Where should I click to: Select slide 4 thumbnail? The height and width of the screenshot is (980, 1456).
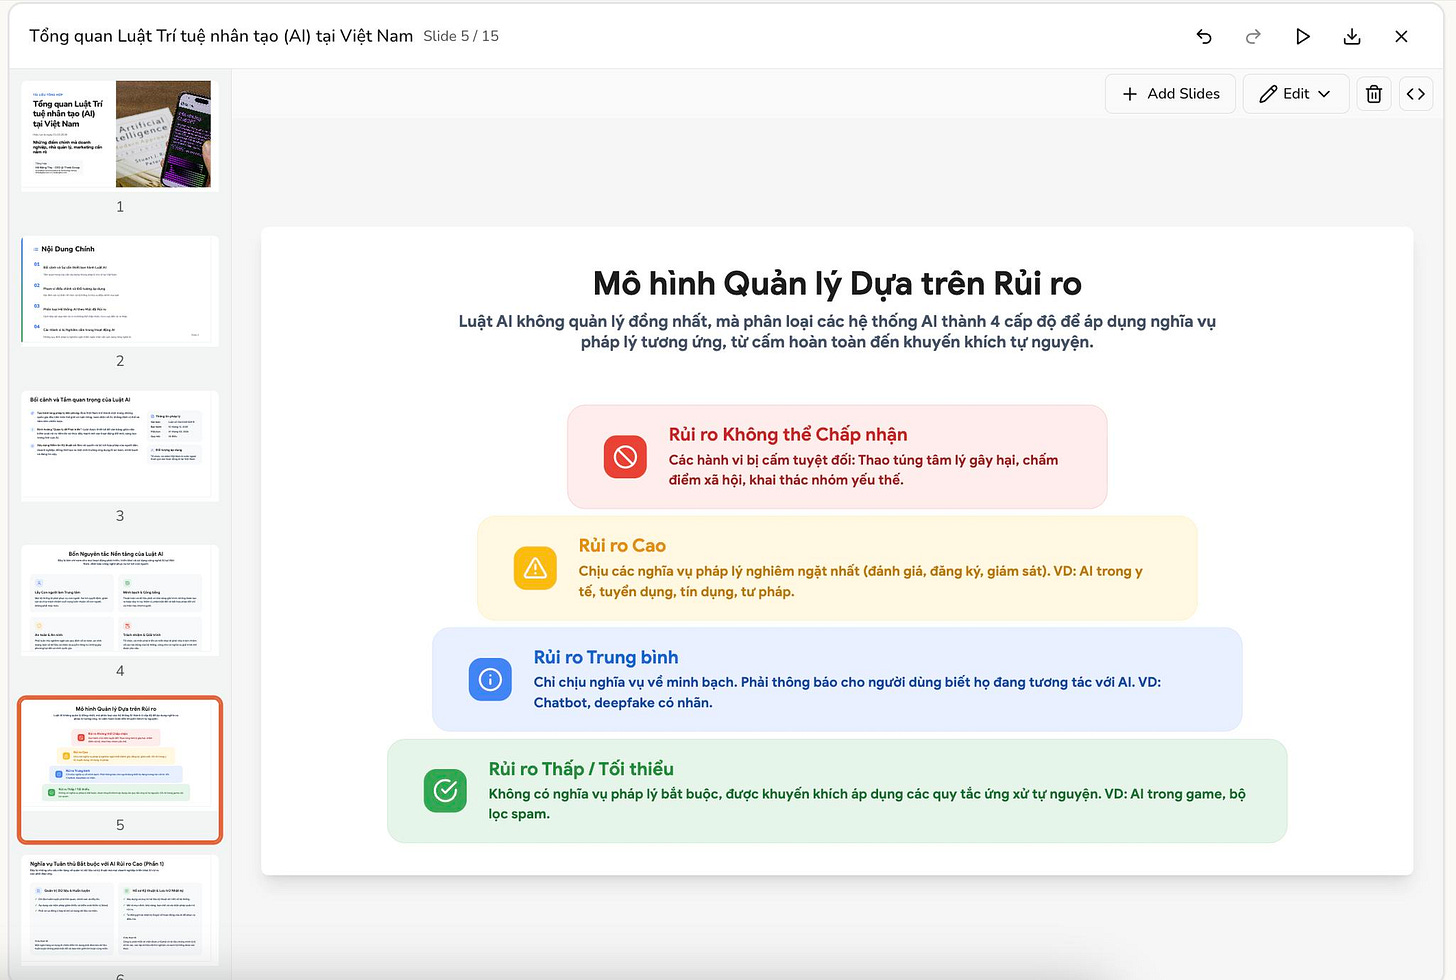tap(120, 599)
